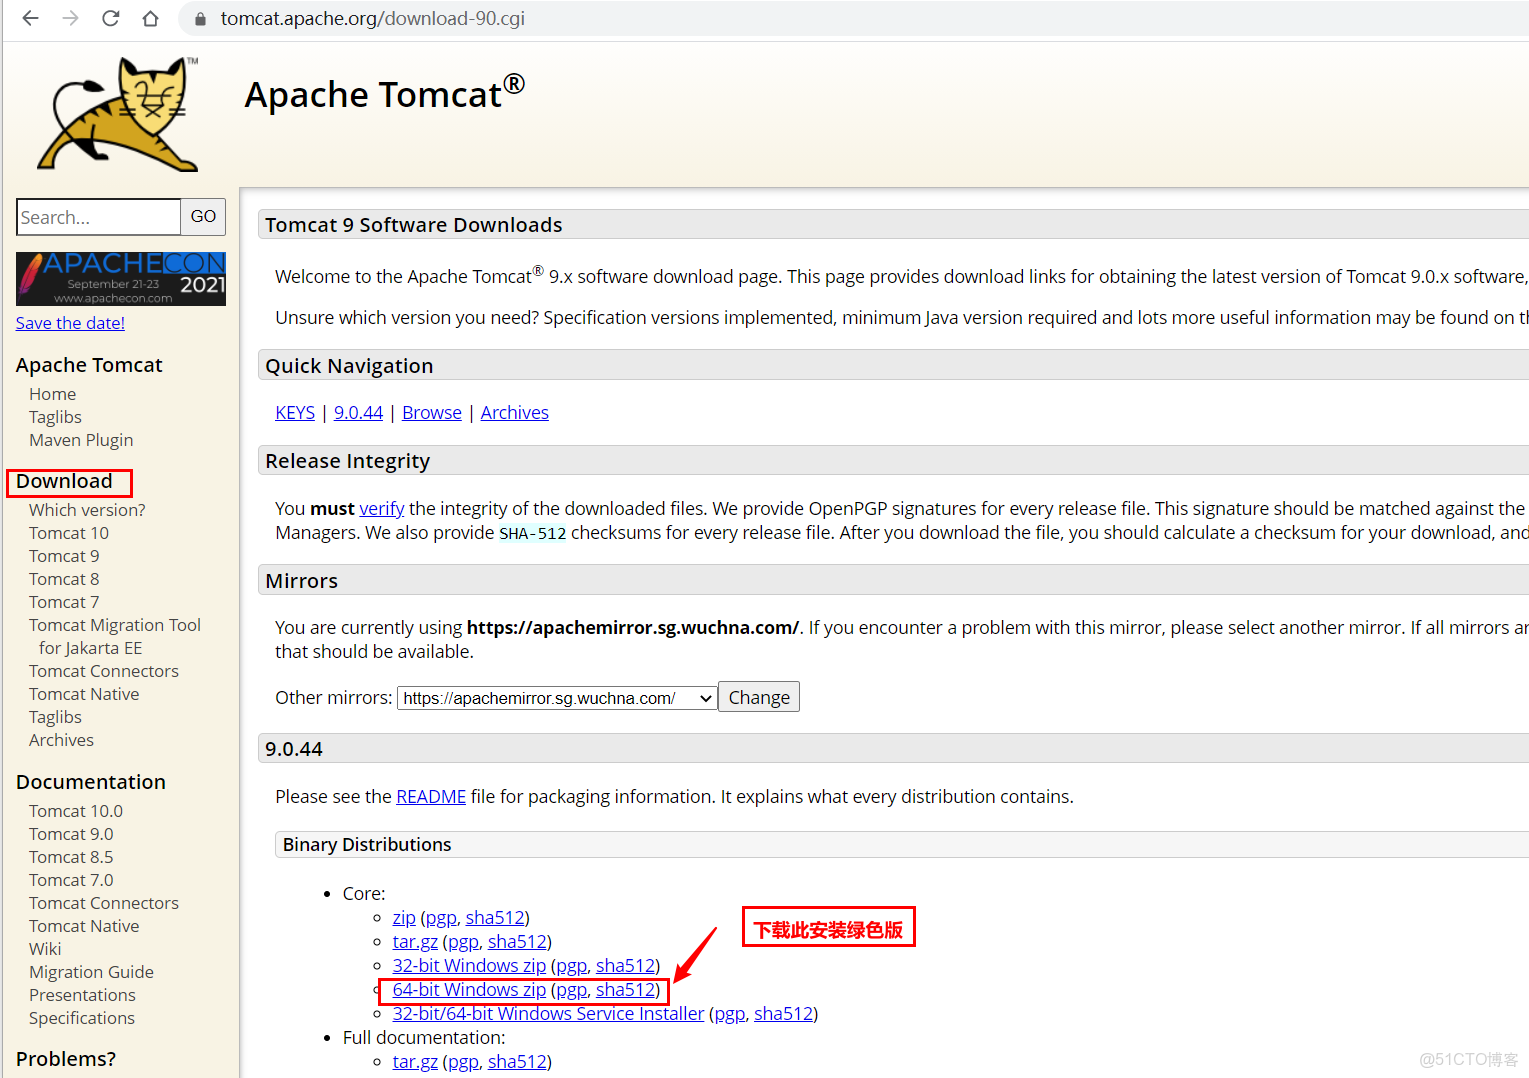Open Tomcat Native under Documentation section
This screenshot has height=1078, width=1529.
point(84,926)
